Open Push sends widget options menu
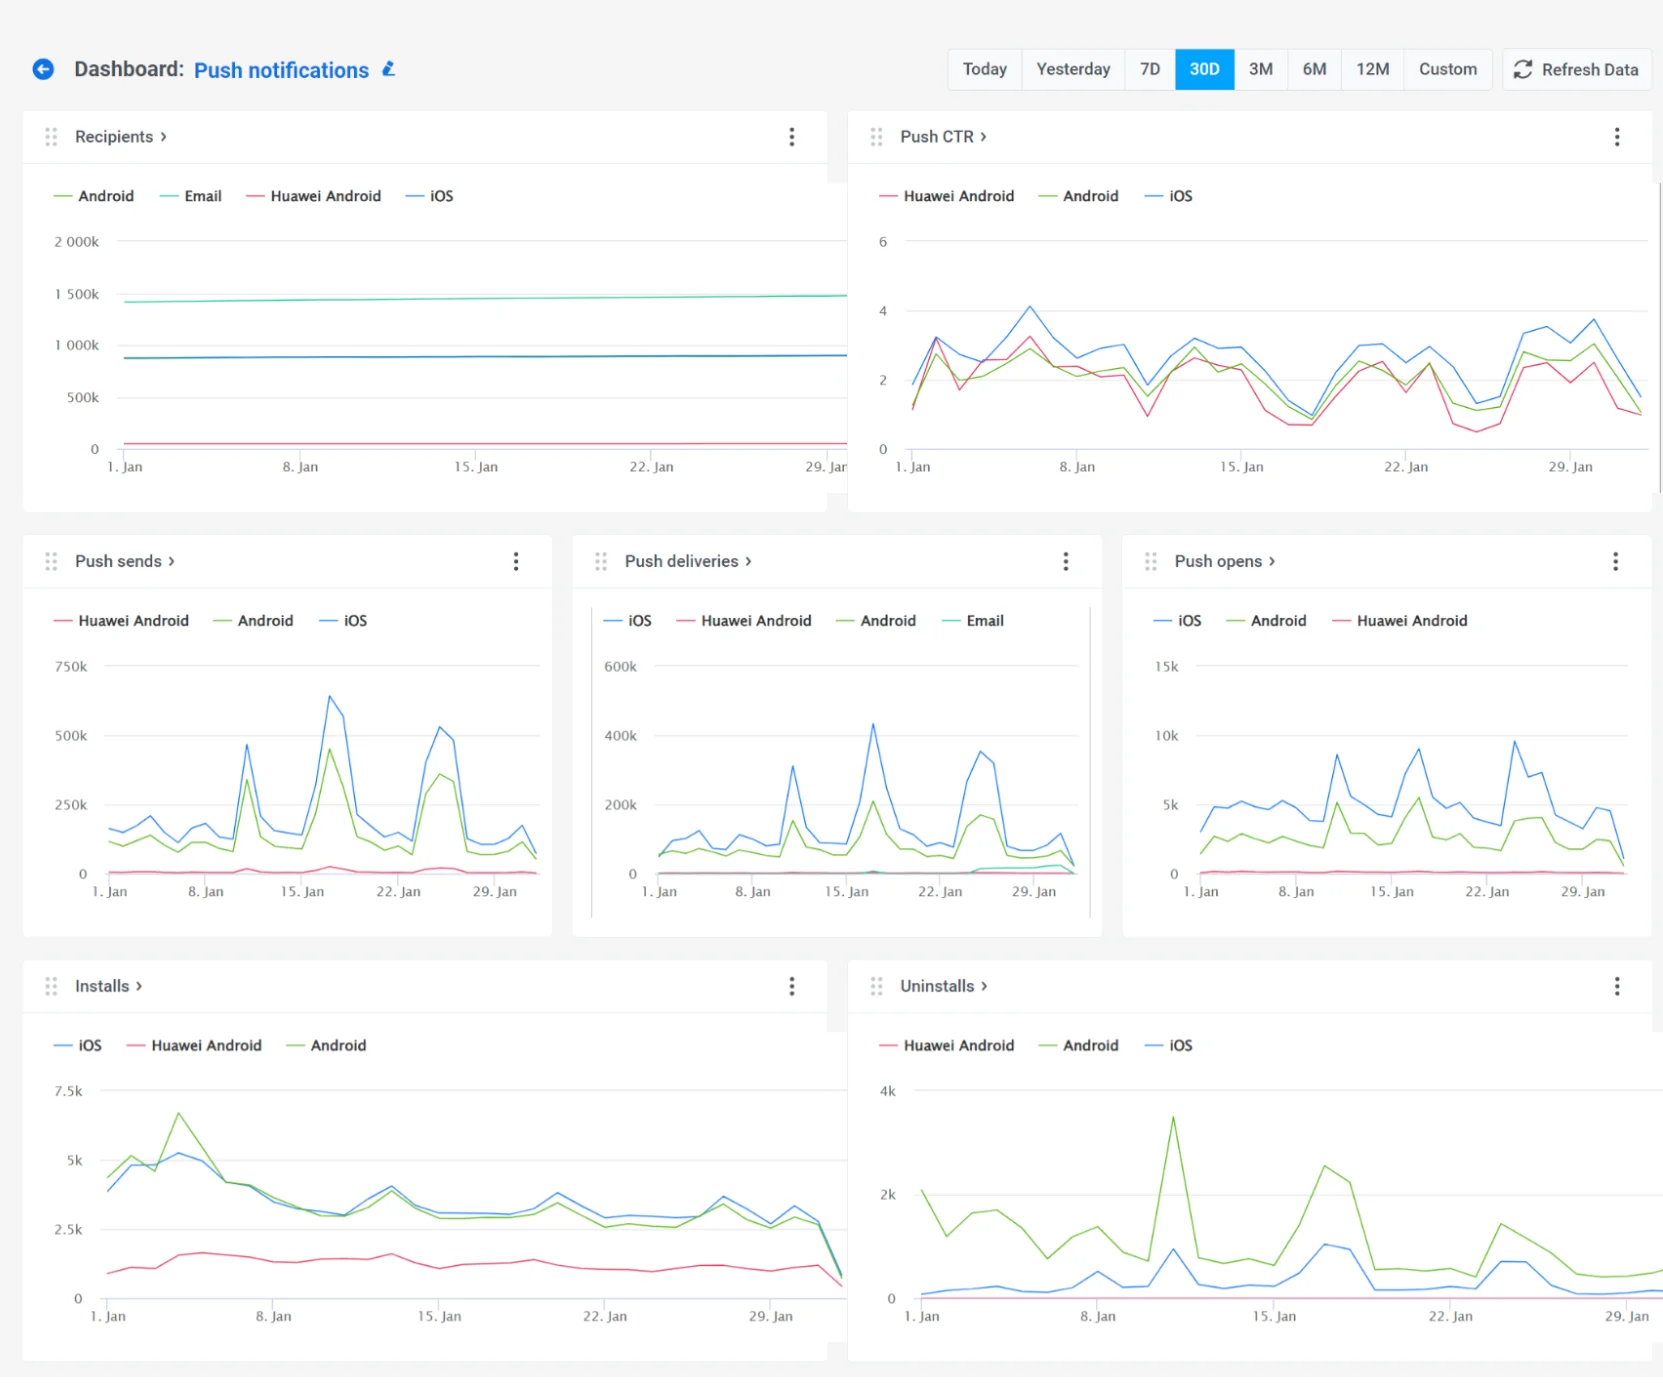This screenshot has width=1663, height=1384. (516, 561)
